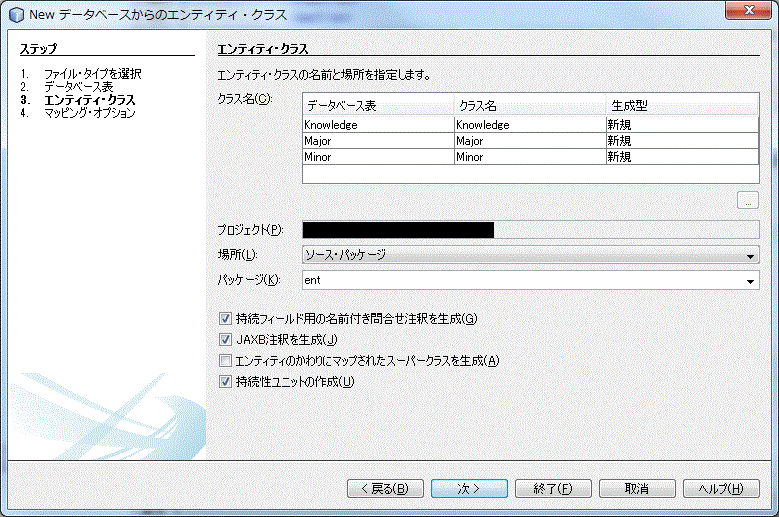Screen dimensions: 779x517
Task: Click the small ellipsis button below the table
Action: 748,201
